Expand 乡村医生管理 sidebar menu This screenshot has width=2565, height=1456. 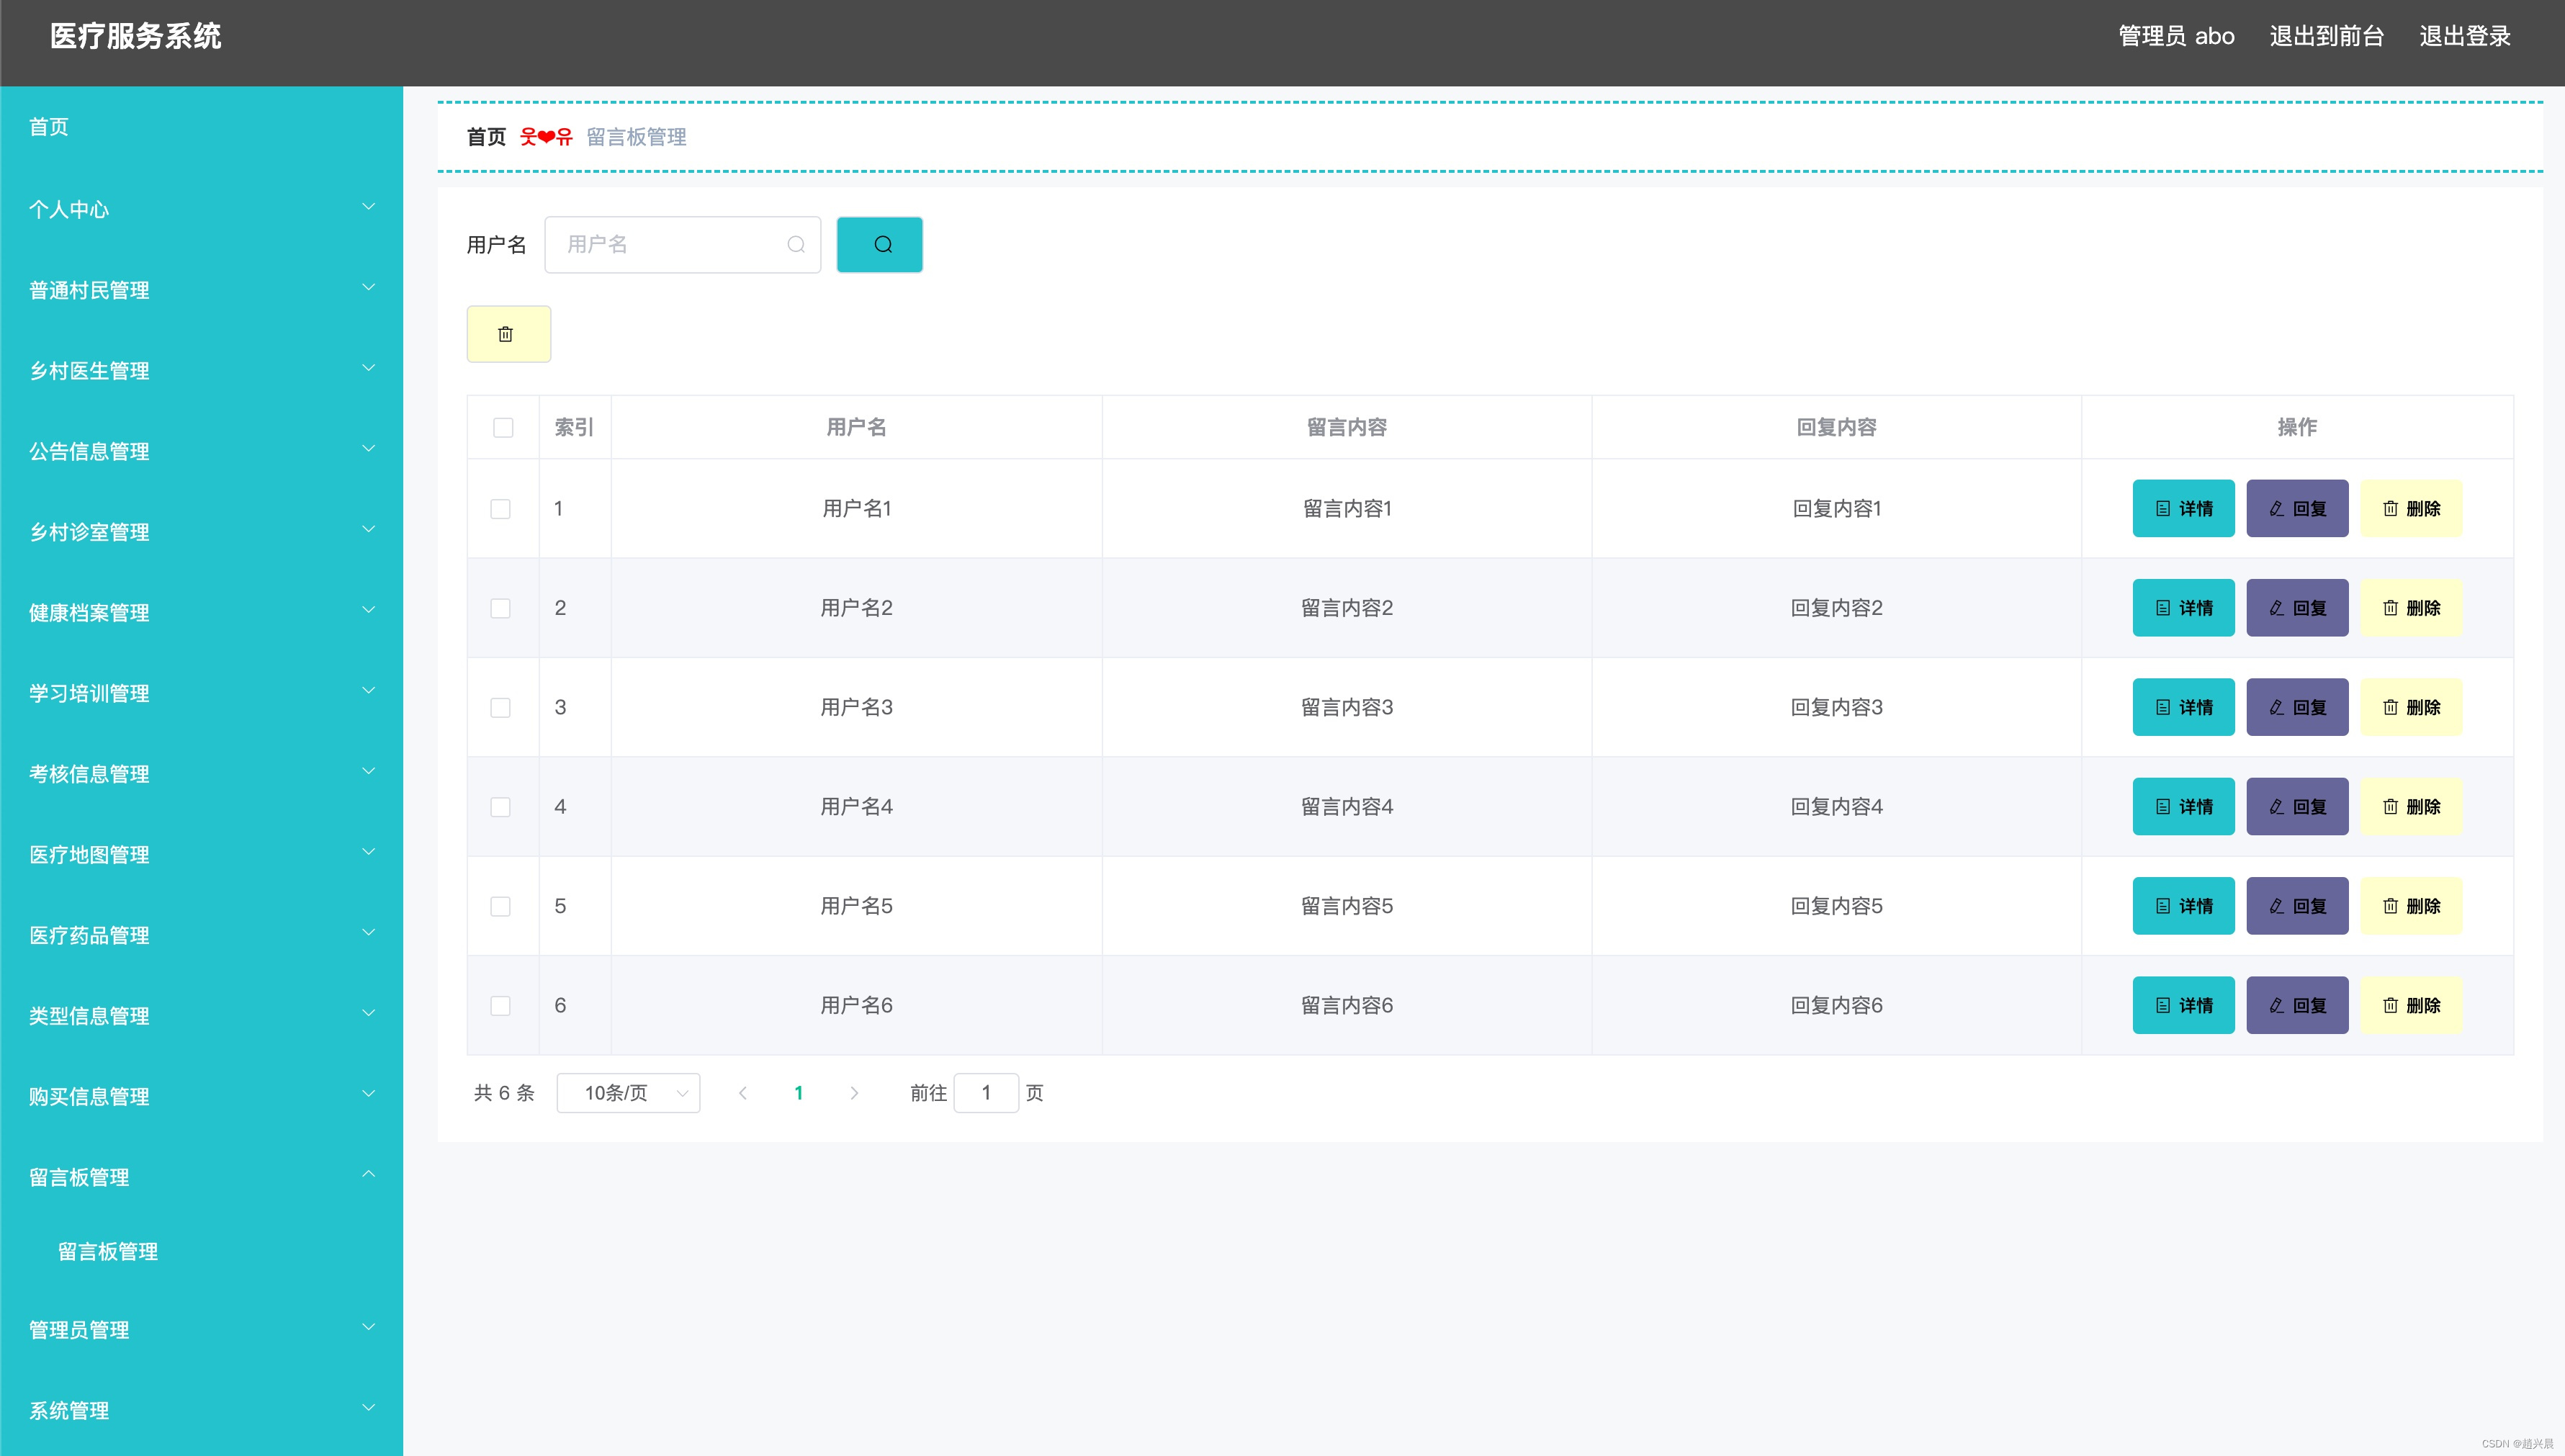(x=201, y=371)
